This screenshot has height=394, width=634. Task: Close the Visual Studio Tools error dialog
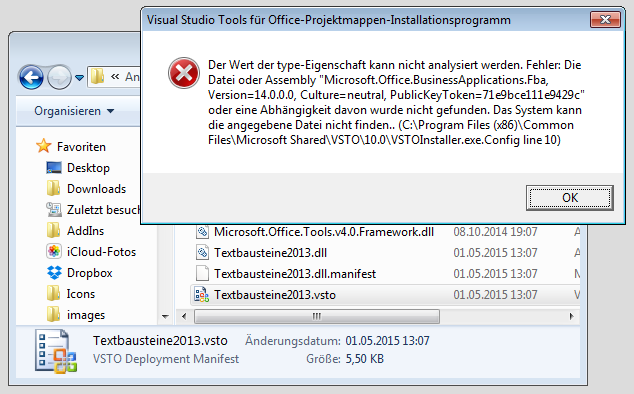tap(605, 19)
